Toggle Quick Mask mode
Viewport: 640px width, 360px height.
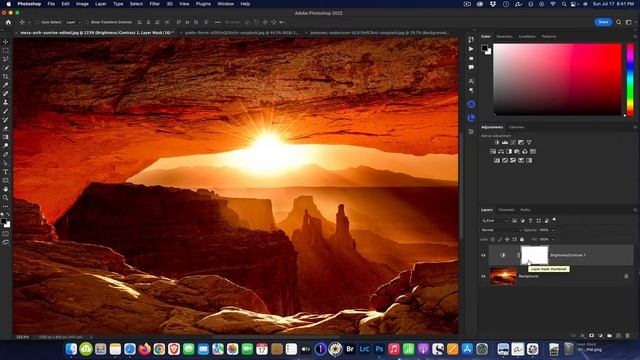5,234
